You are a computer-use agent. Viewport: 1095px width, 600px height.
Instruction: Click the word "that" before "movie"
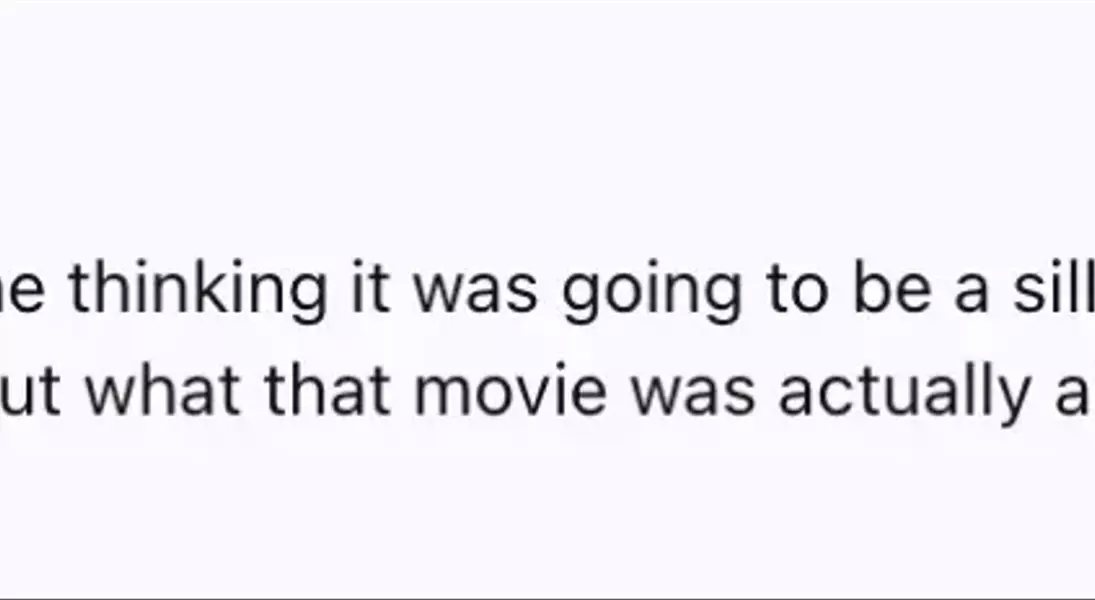328,389
